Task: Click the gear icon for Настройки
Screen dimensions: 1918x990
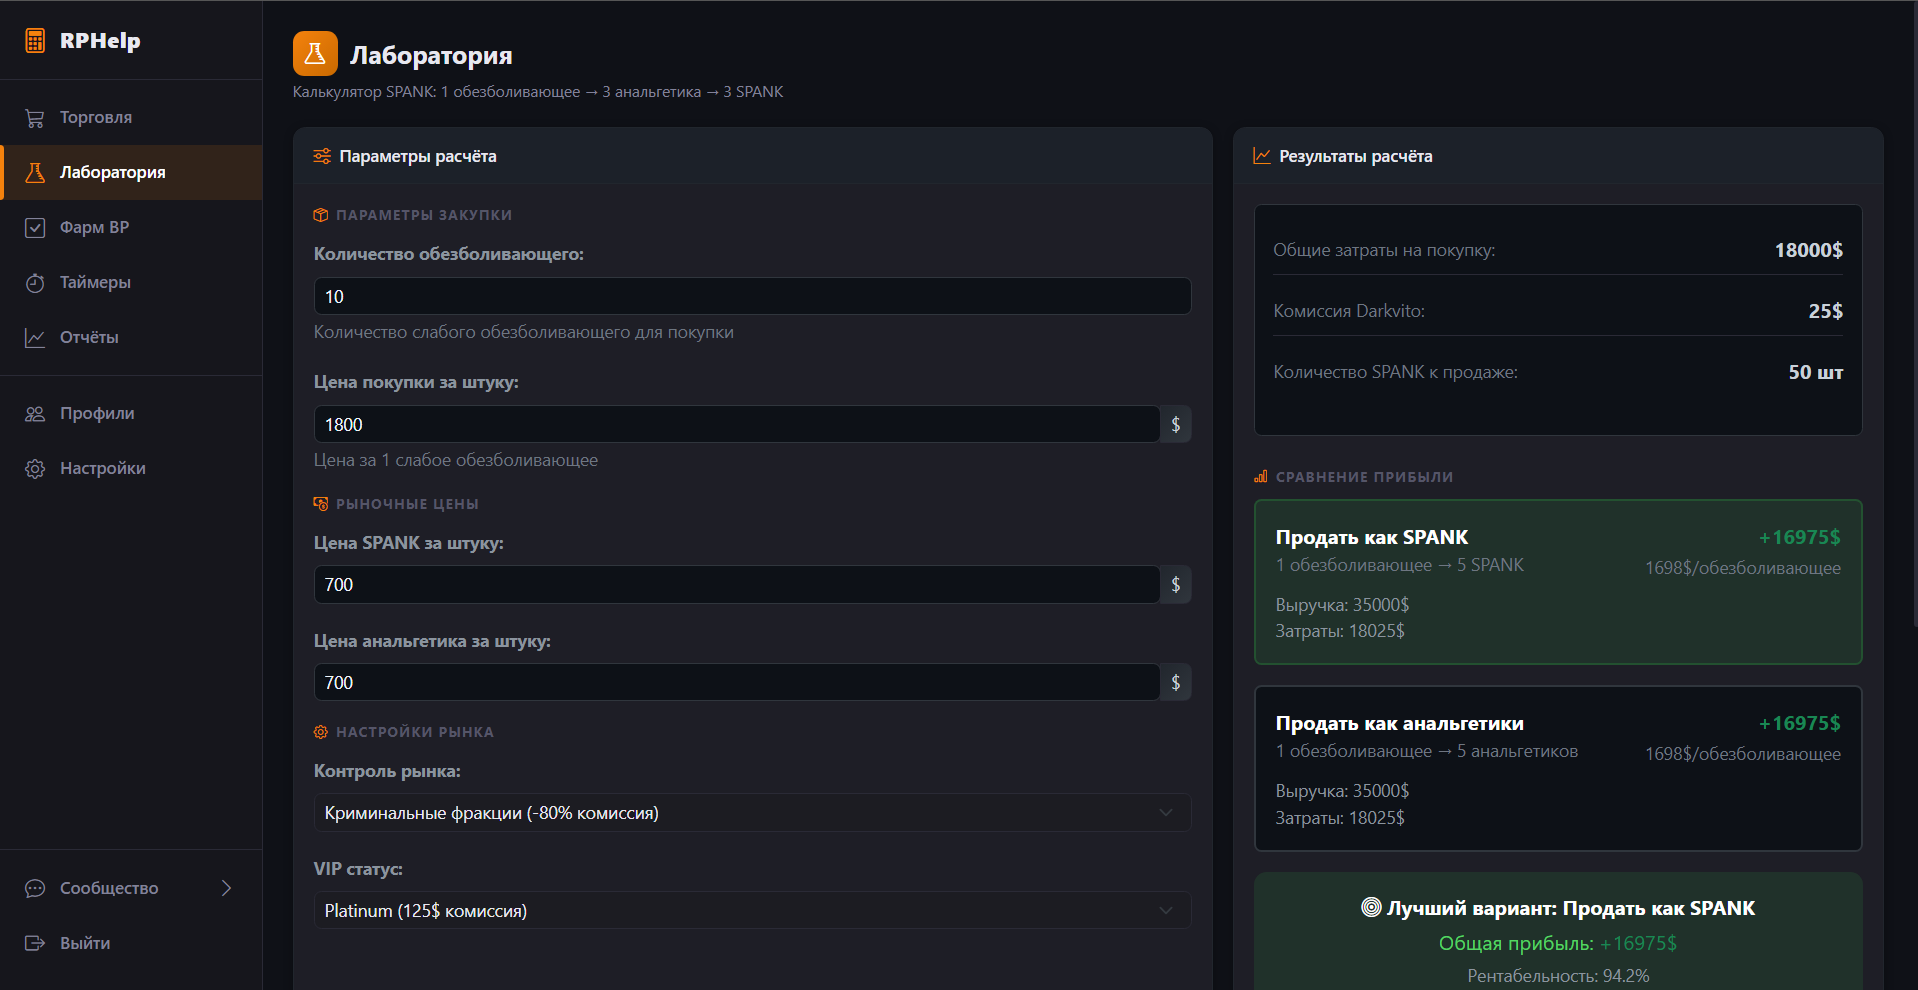Action: [x=35, y=469]
